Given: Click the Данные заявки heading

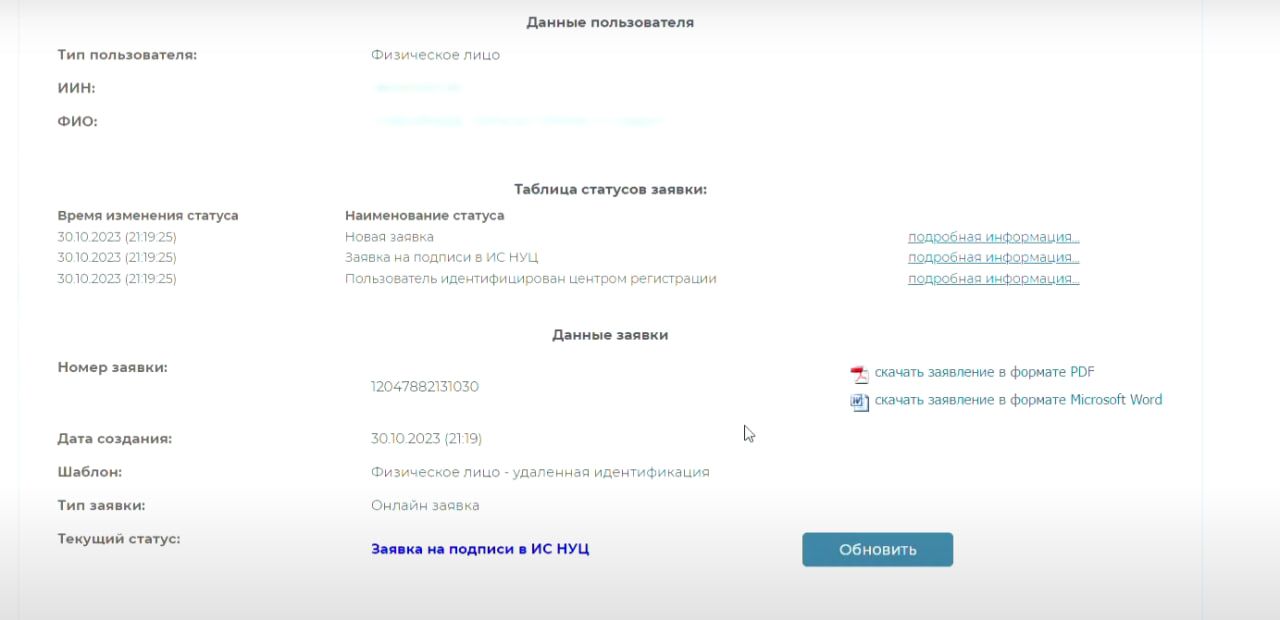Looking at the screenshot, I should tap(610, 335).
